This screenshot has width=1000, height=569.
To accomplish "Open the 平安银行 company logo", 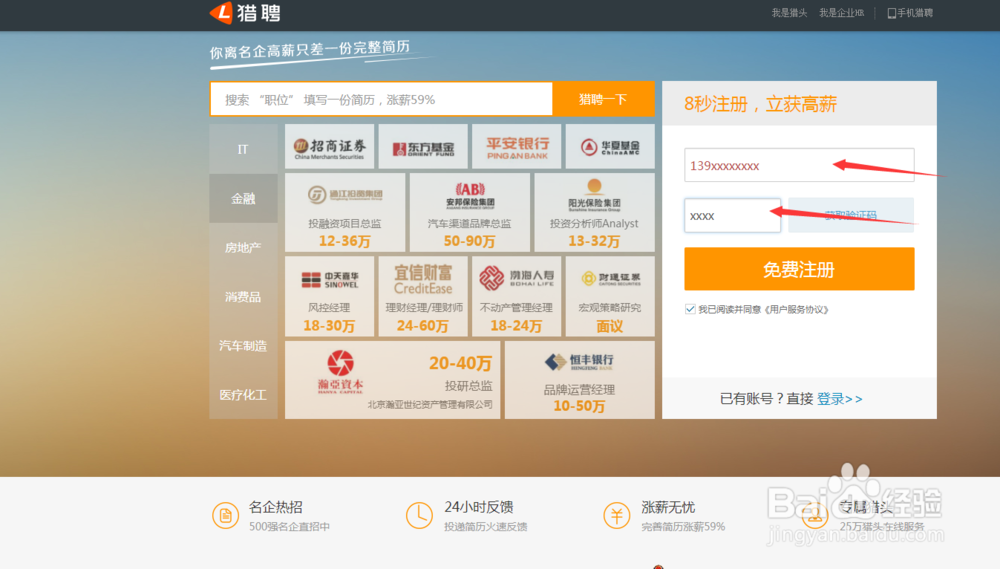I will 517,147.
